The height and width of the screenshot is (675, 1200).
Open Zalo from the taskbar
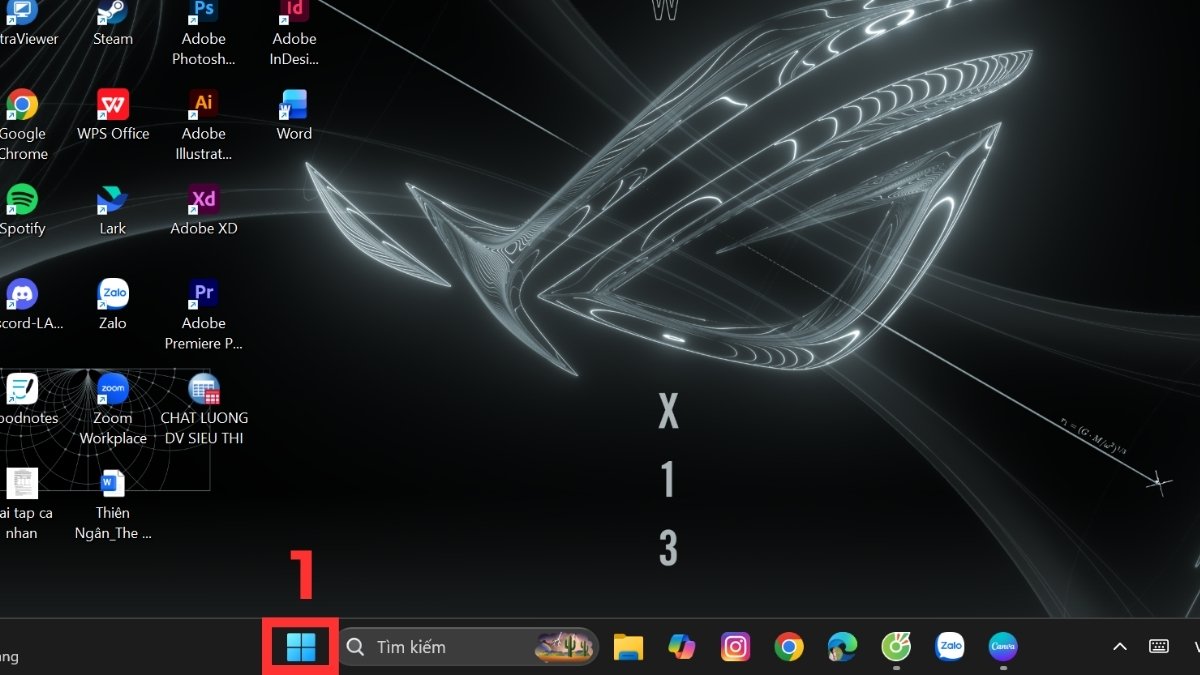pos(949,647)
